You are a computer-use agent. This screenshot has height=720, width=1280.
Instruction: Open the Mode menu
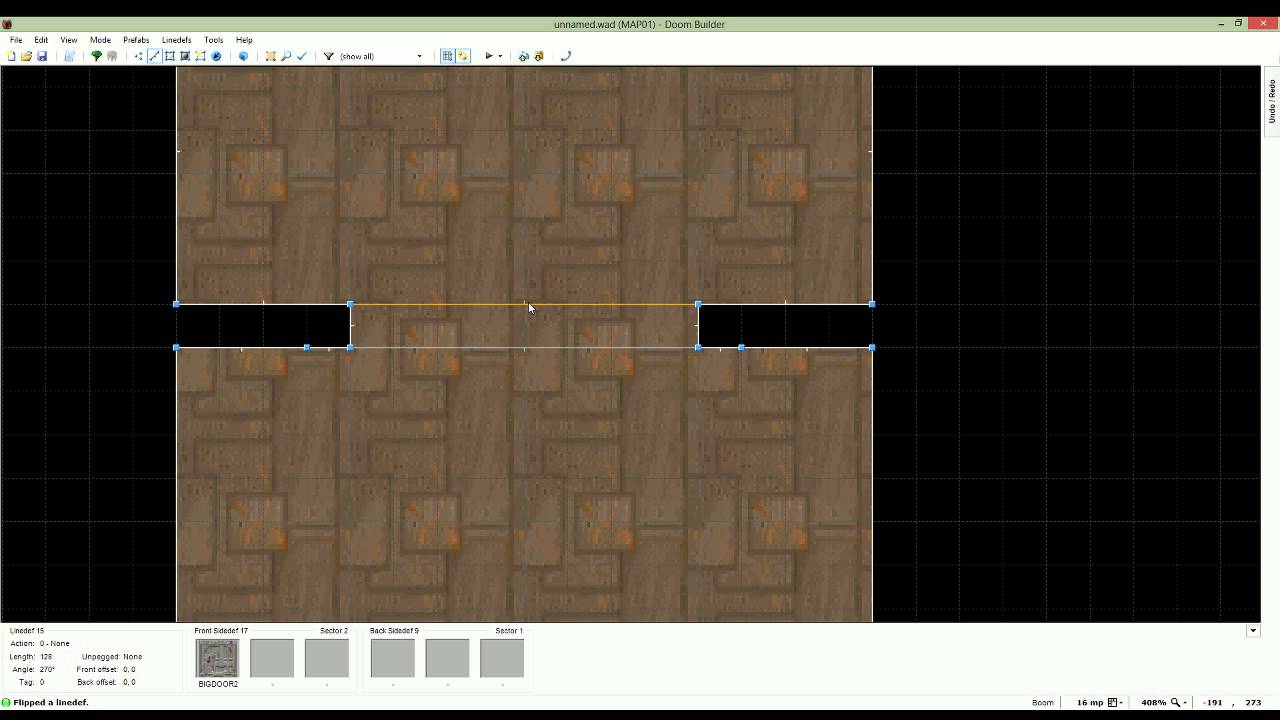(100, 40)
